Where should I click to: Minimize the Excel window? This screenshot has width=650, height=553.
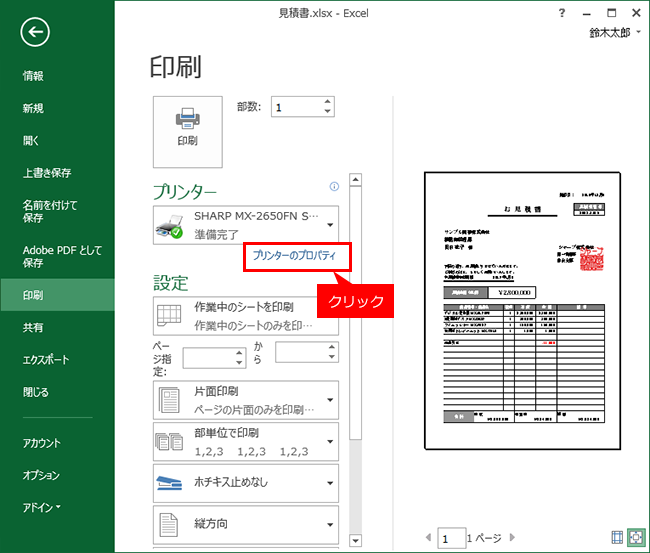click(x=587, y=14)
